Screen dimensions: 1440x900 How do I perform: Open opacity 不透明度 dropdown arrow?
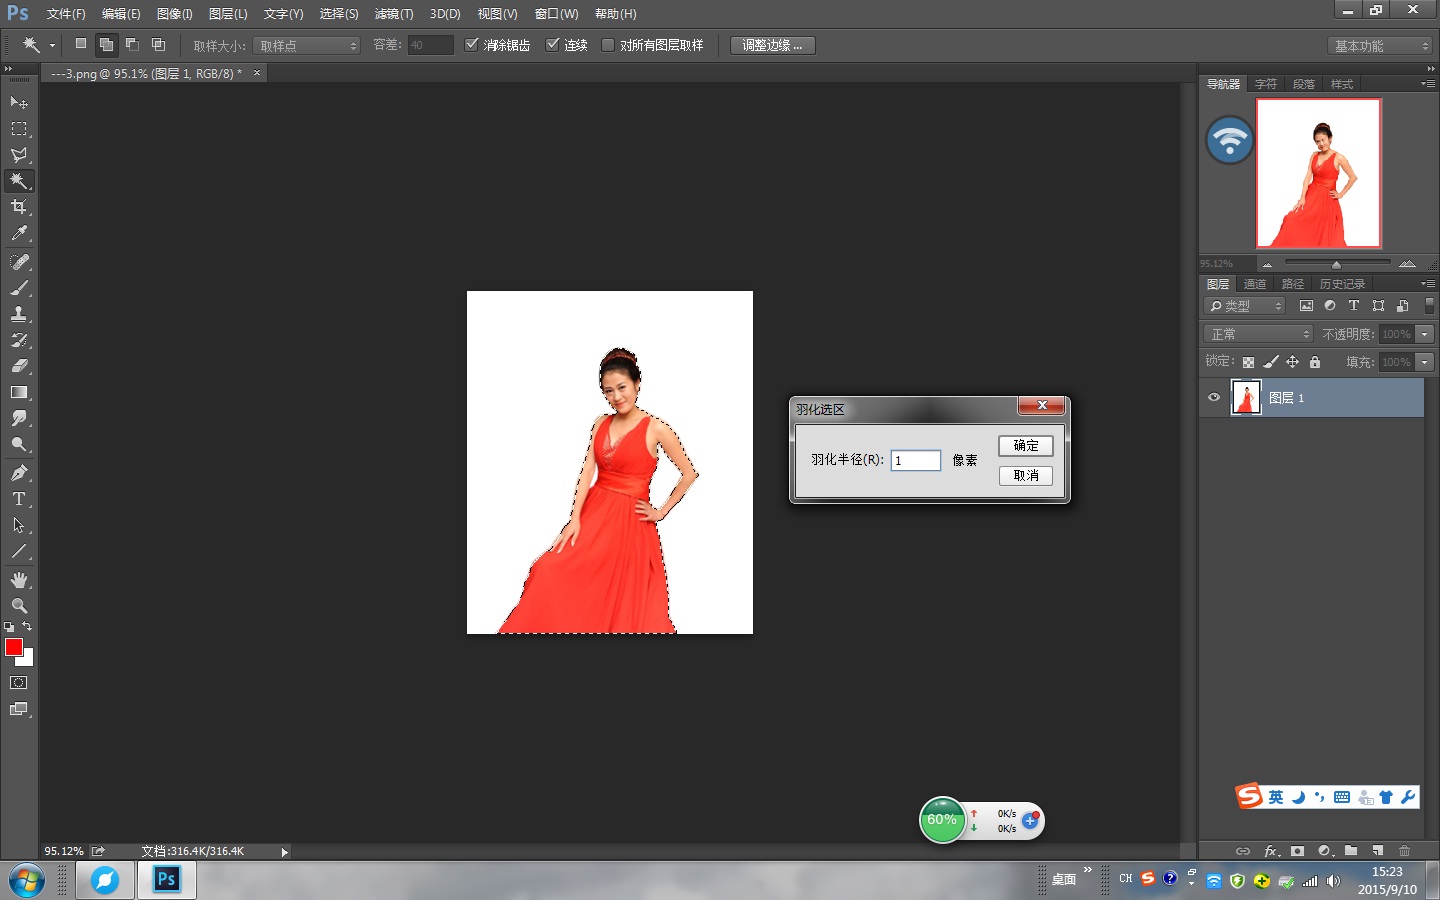[1425, 334]
